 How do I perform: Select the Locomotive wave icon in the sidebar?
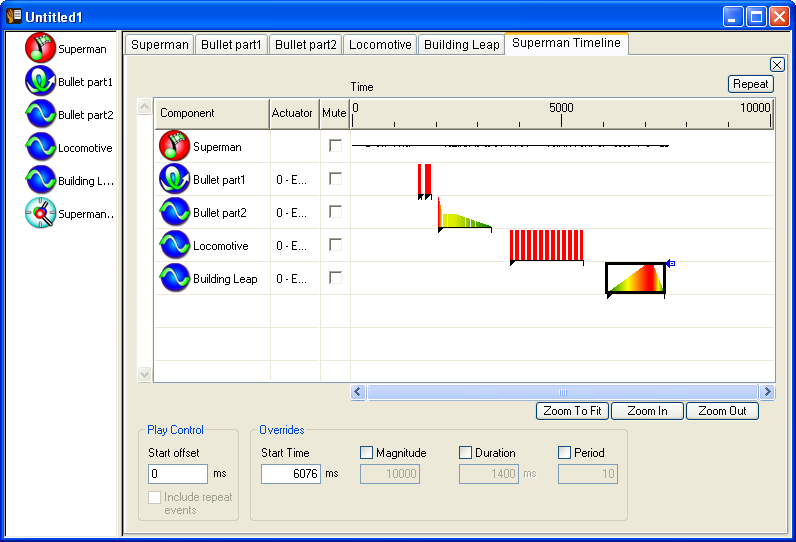pos(40,147)
